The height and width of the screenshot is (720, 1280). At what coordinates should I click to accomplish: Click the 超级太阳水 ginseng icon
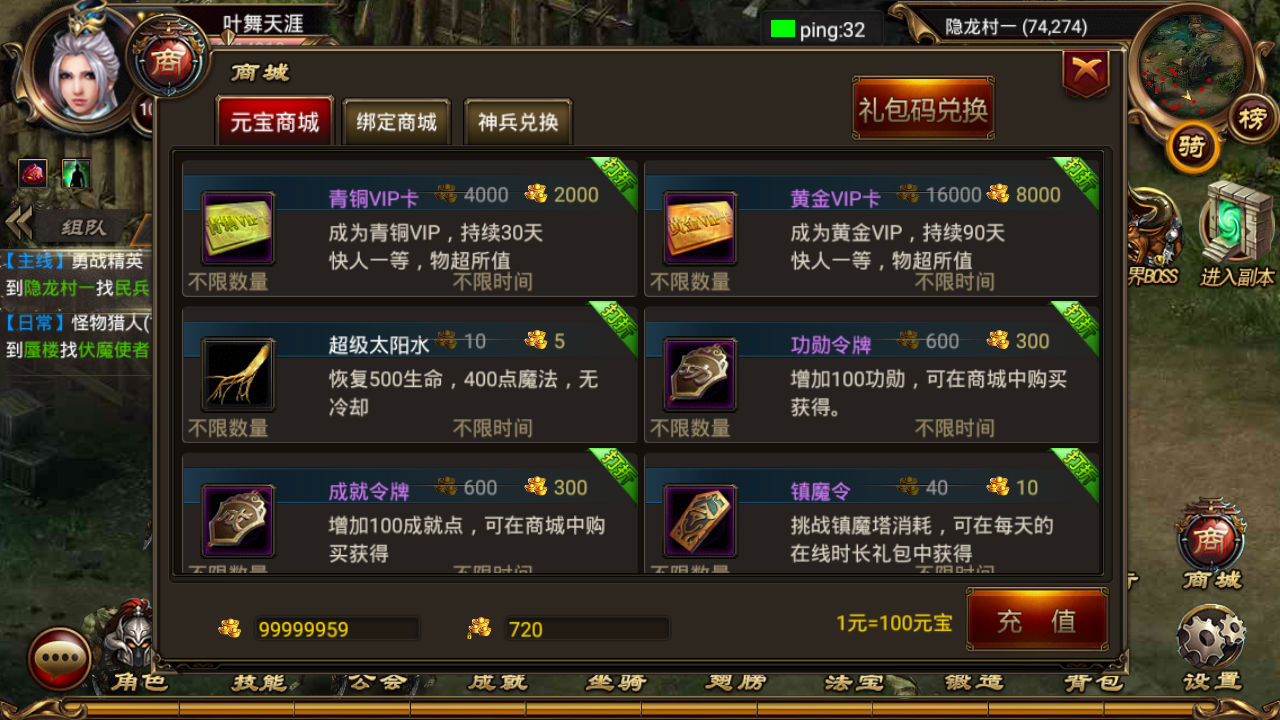(238, 374)
